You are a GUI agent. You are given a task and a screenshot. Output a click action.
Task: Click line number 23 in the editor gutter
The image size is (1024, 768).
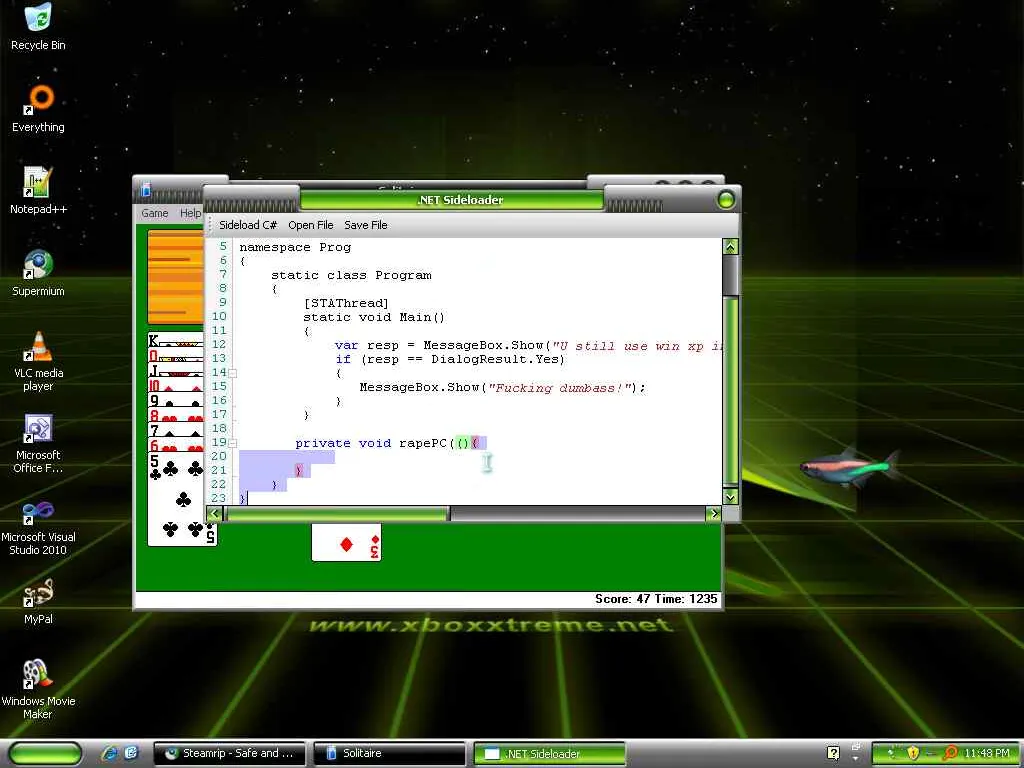pyautogui.click(x=218, y=498)
